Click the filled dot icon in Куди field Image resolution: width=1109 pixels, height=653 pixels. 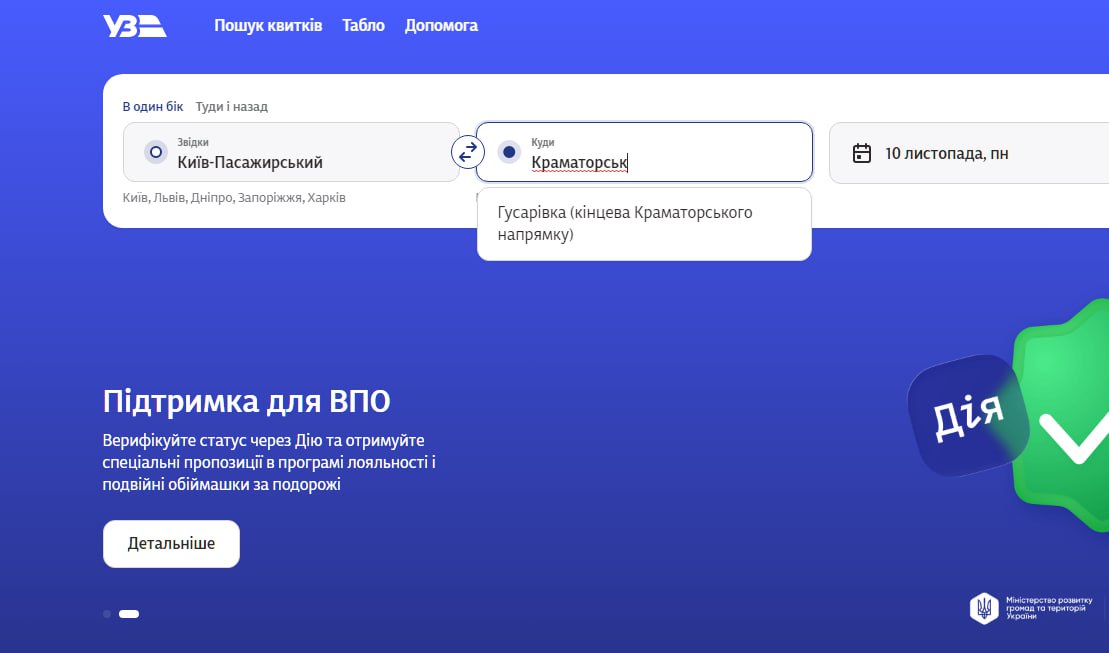point(509,152)
